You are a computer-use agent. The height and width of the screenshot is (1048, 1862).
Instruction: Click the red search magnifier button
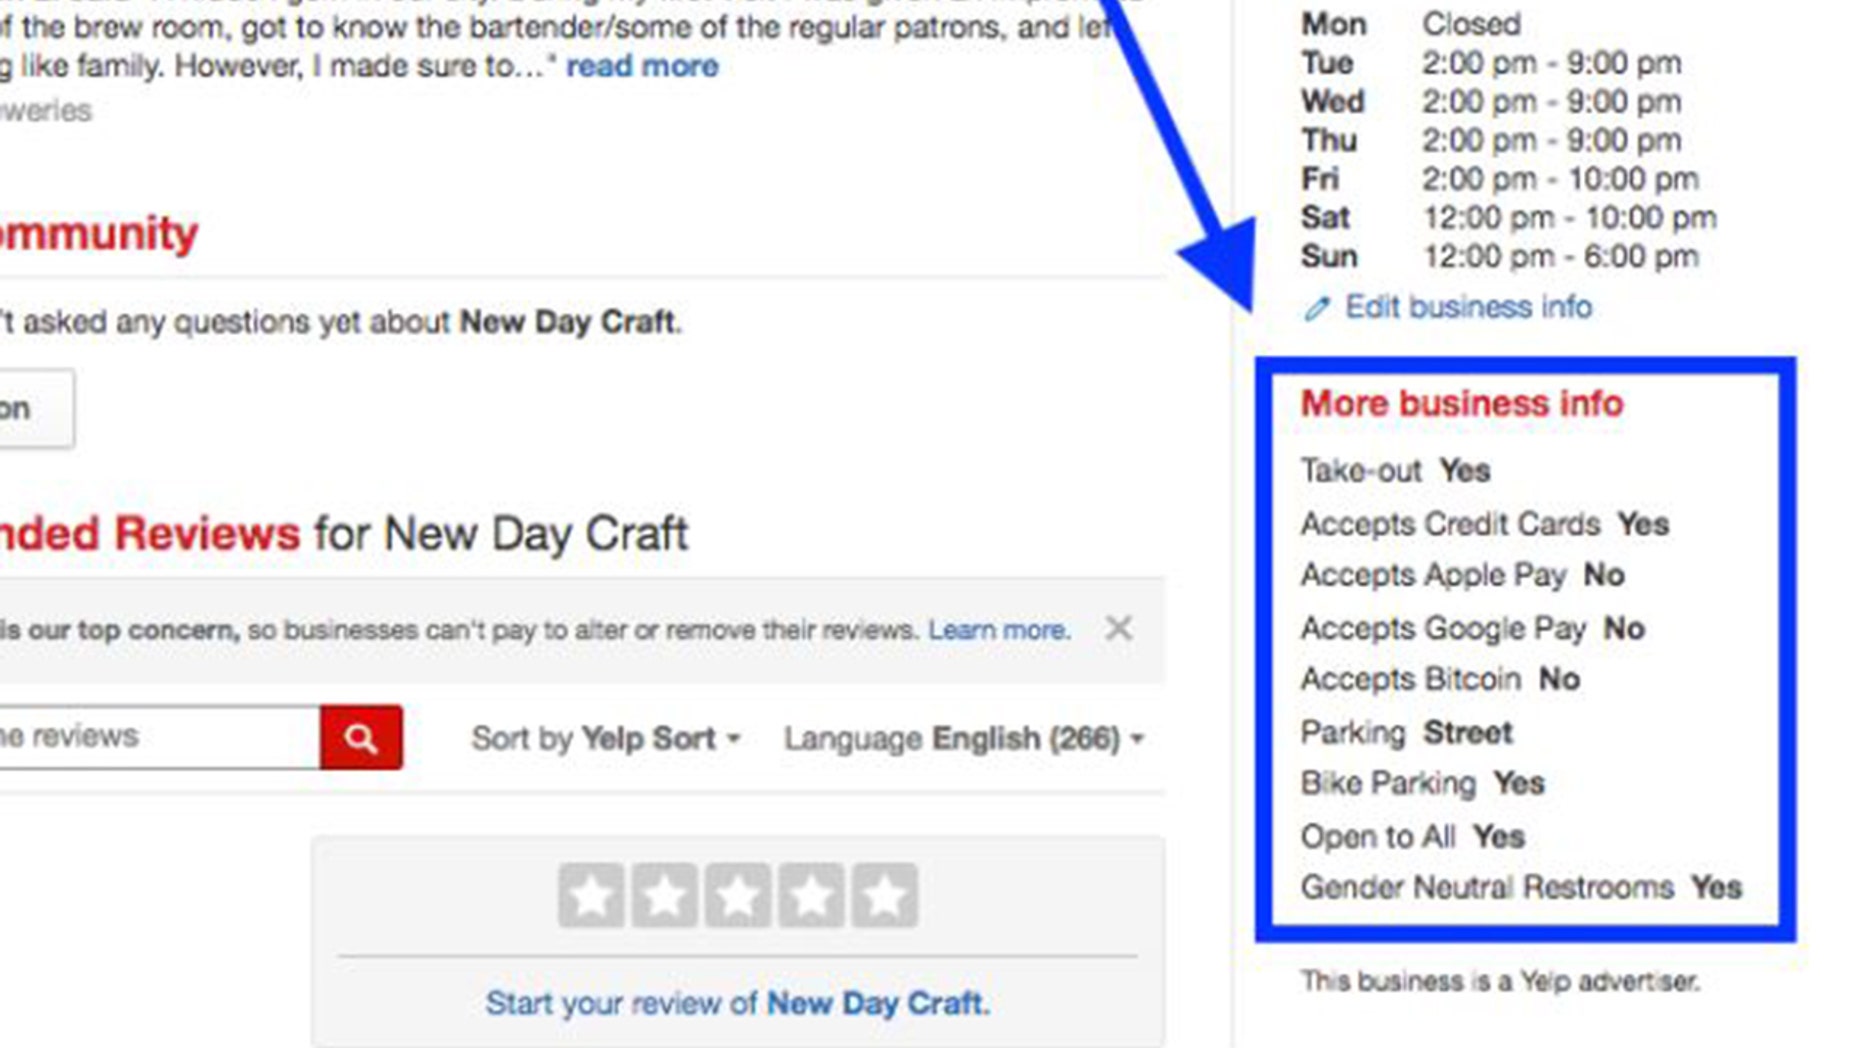click(361, 737)
